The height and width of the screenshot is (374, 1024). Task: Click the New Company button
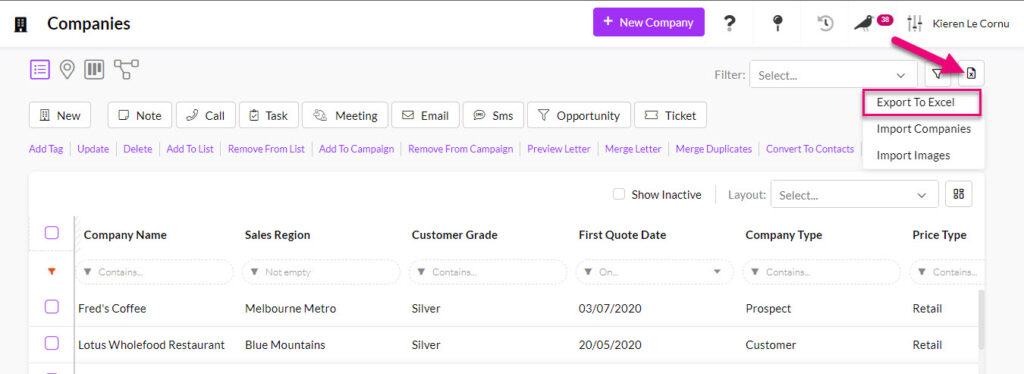tap(648, 22)
